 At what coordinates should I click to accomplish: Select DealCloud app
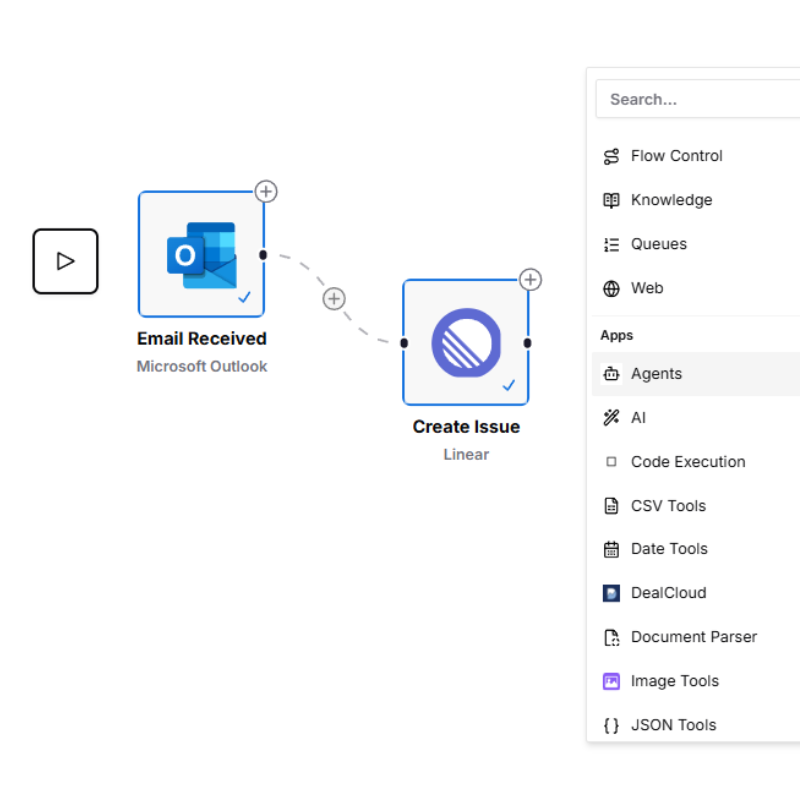click(x=696, y=593)
